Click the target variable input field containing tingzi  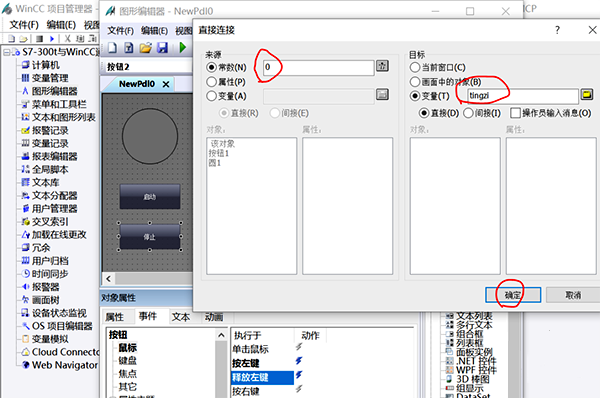pos(523,96)
